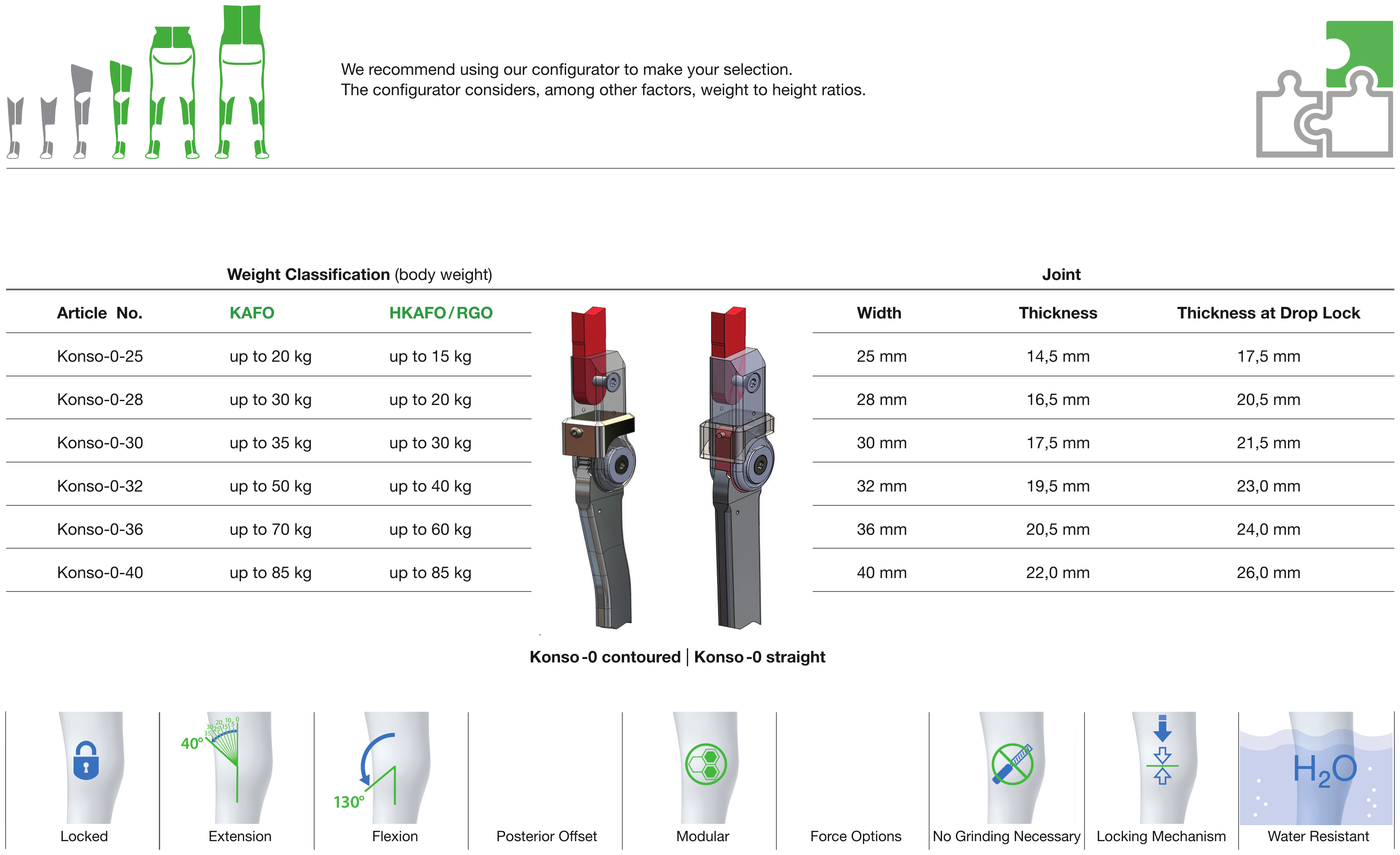Click the "up to 70 kg" KAFO cell

(270, 529)
